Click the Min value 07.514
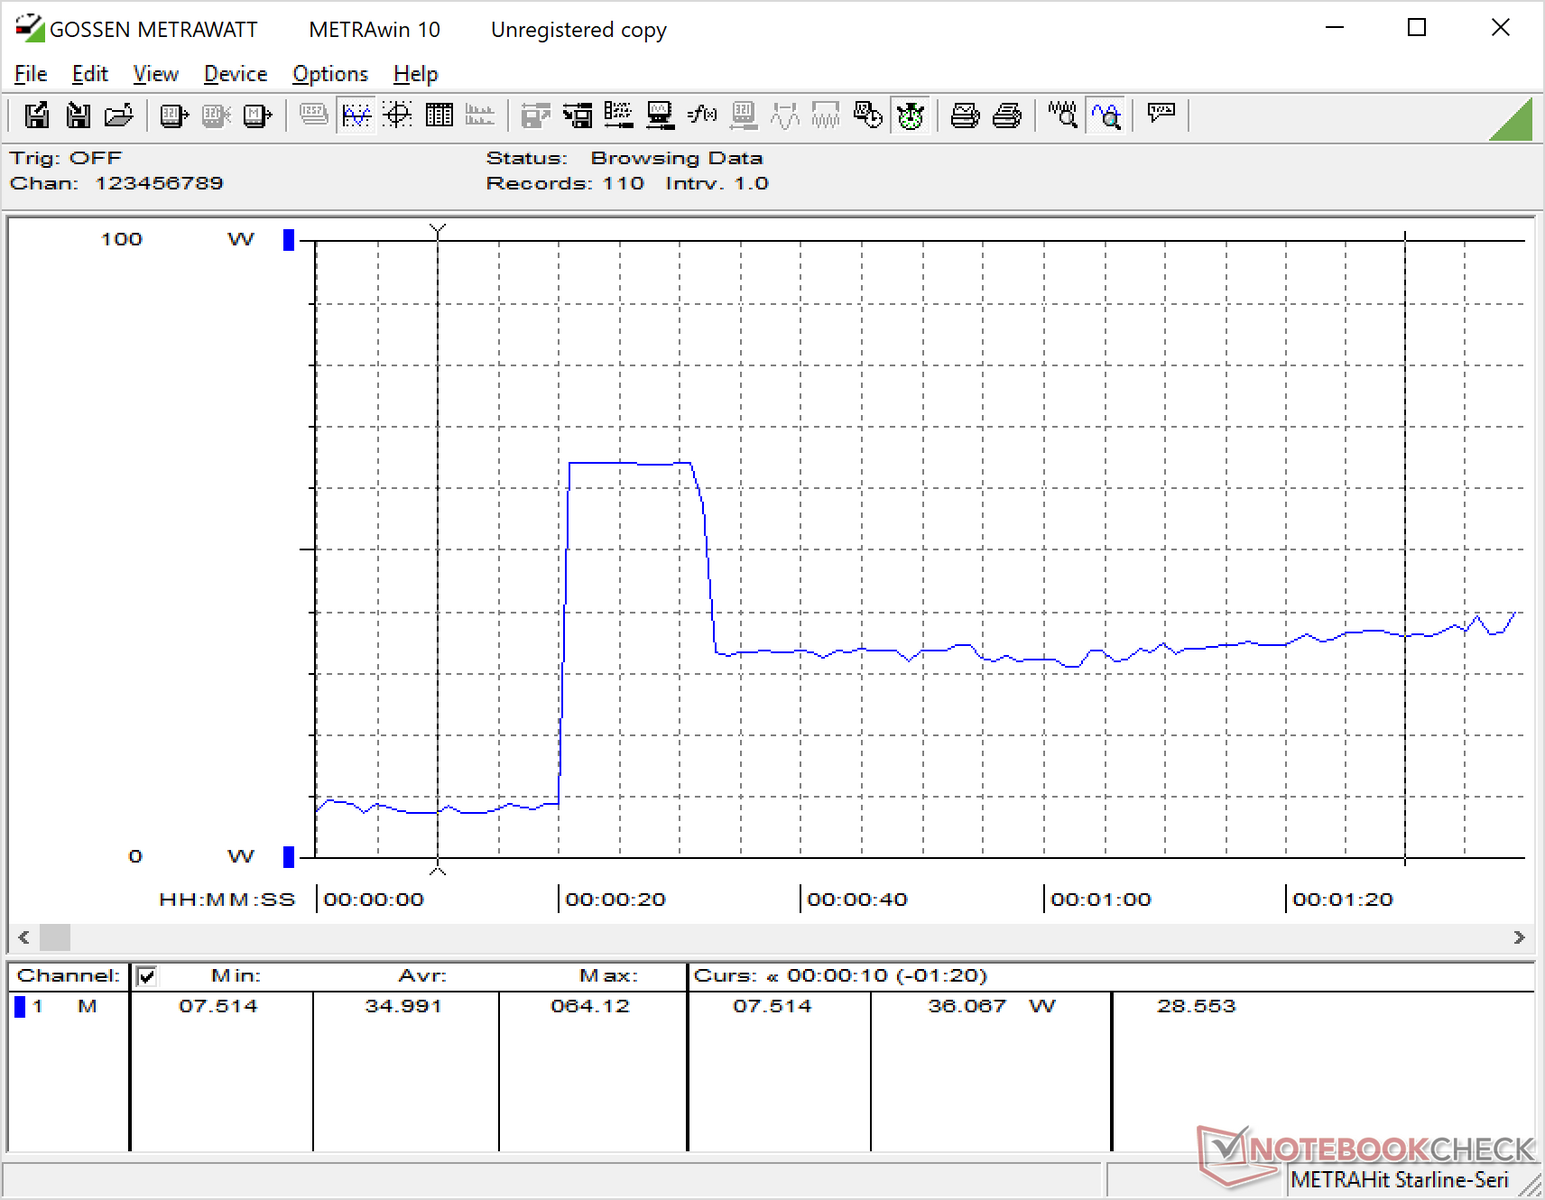 coord(218,1006)
